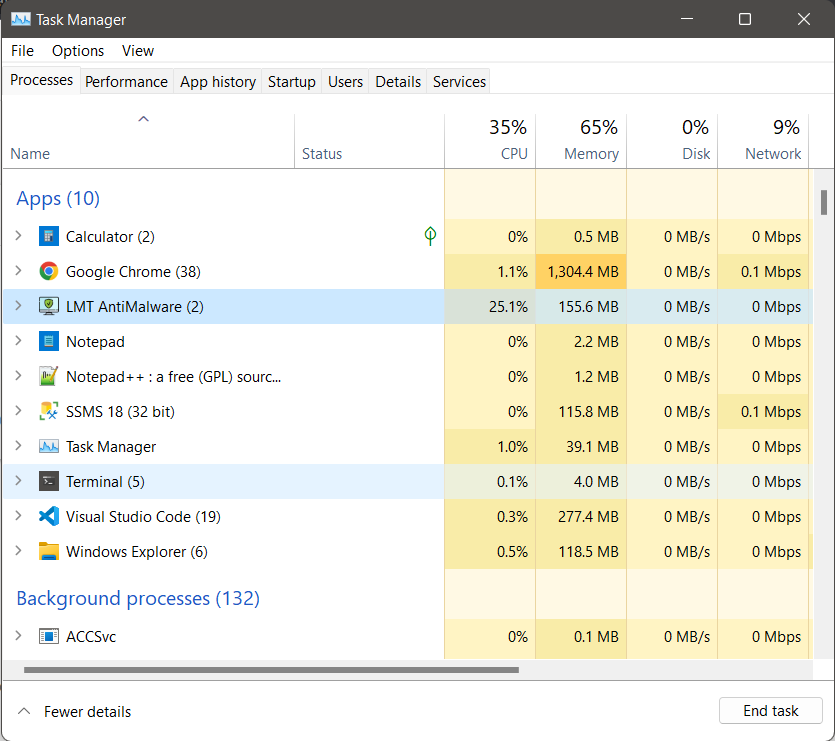Screen dimensions: 835x741
Task: Switch to the Performance tab
Action: [x=126, y=82]
